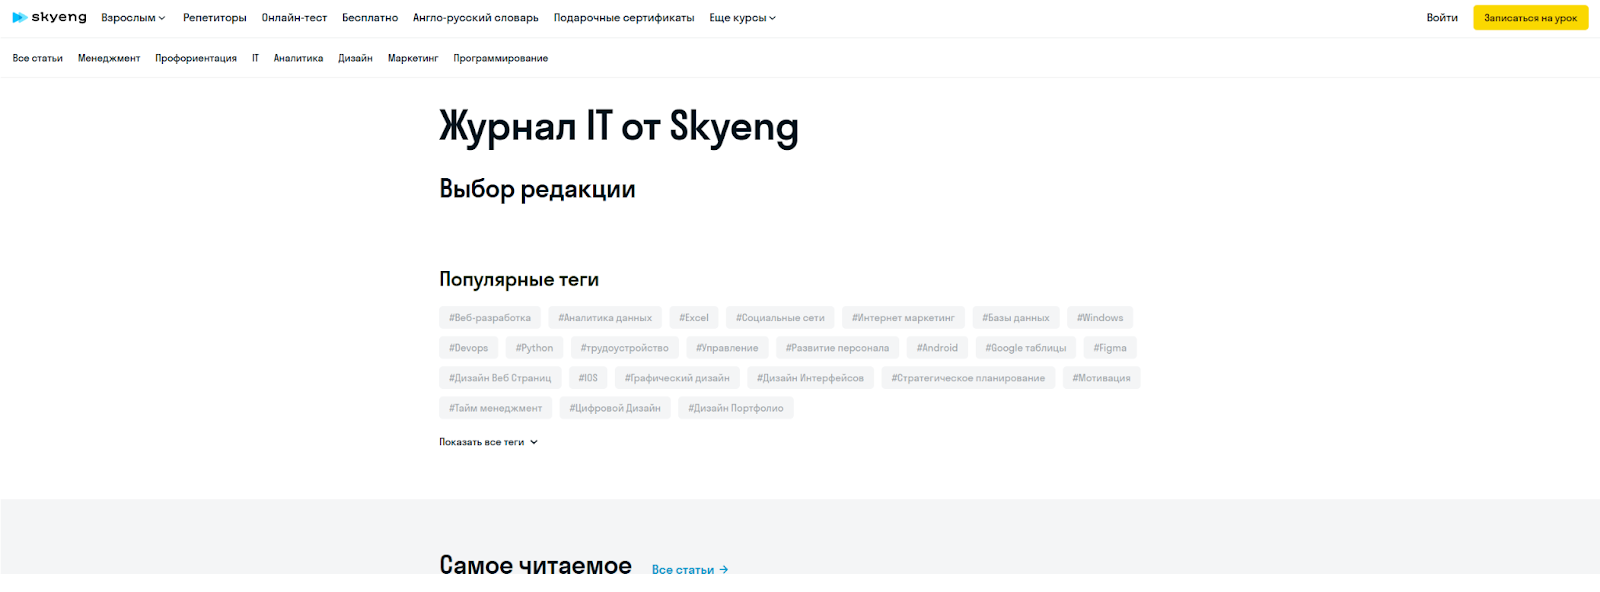Go to Онлайн-тест page

294,18
